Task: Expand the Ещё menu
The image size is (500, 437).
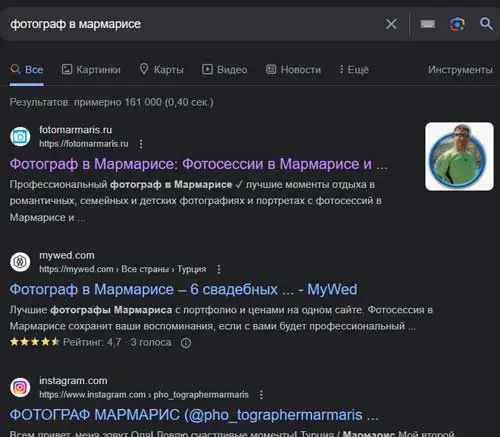Action: [x=354, y=70]
